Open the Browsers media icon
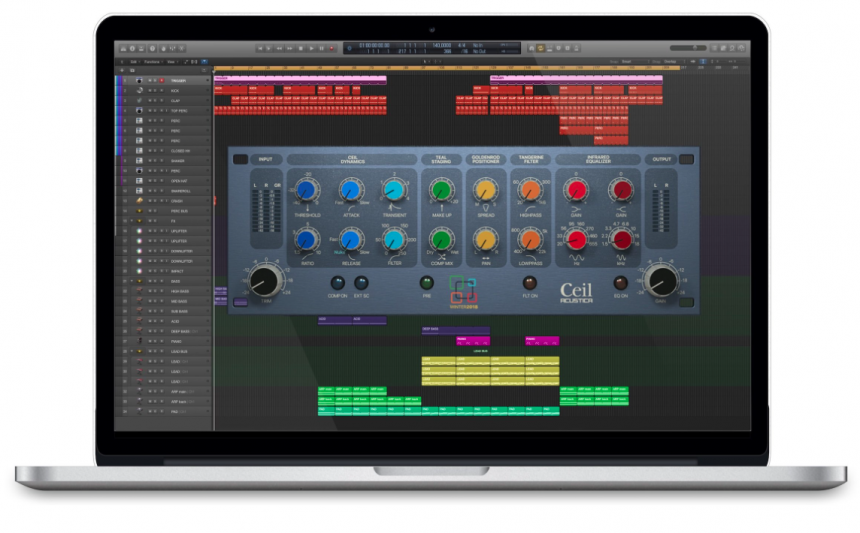Screen dimensions: 860x533 (741, 48)
